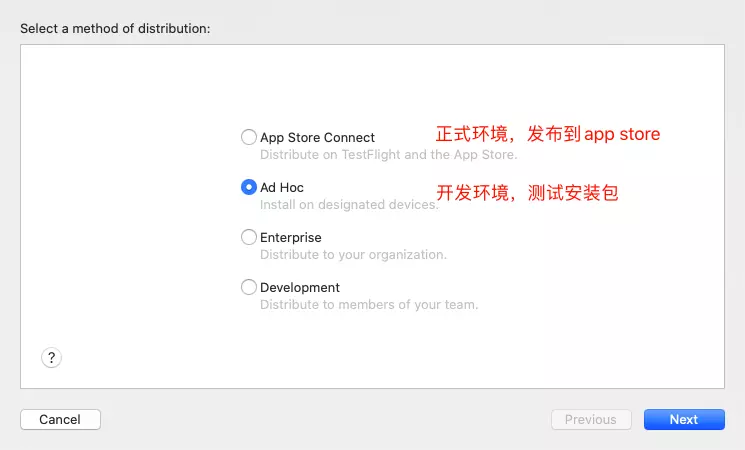Click the "Select a method of distribution" heading
Viewport: 745px width, 450px height.
tap(115, 28)
